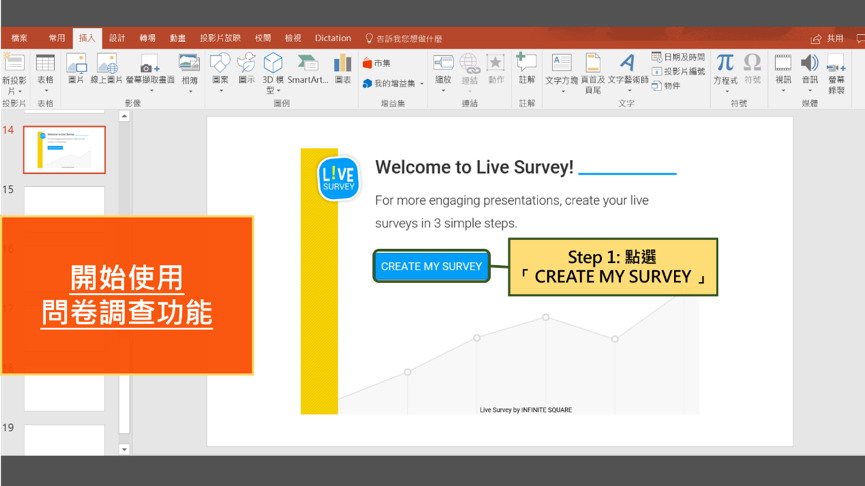
Task: Select slide 19 thumbnail
Action: click(x=65, y=440)
